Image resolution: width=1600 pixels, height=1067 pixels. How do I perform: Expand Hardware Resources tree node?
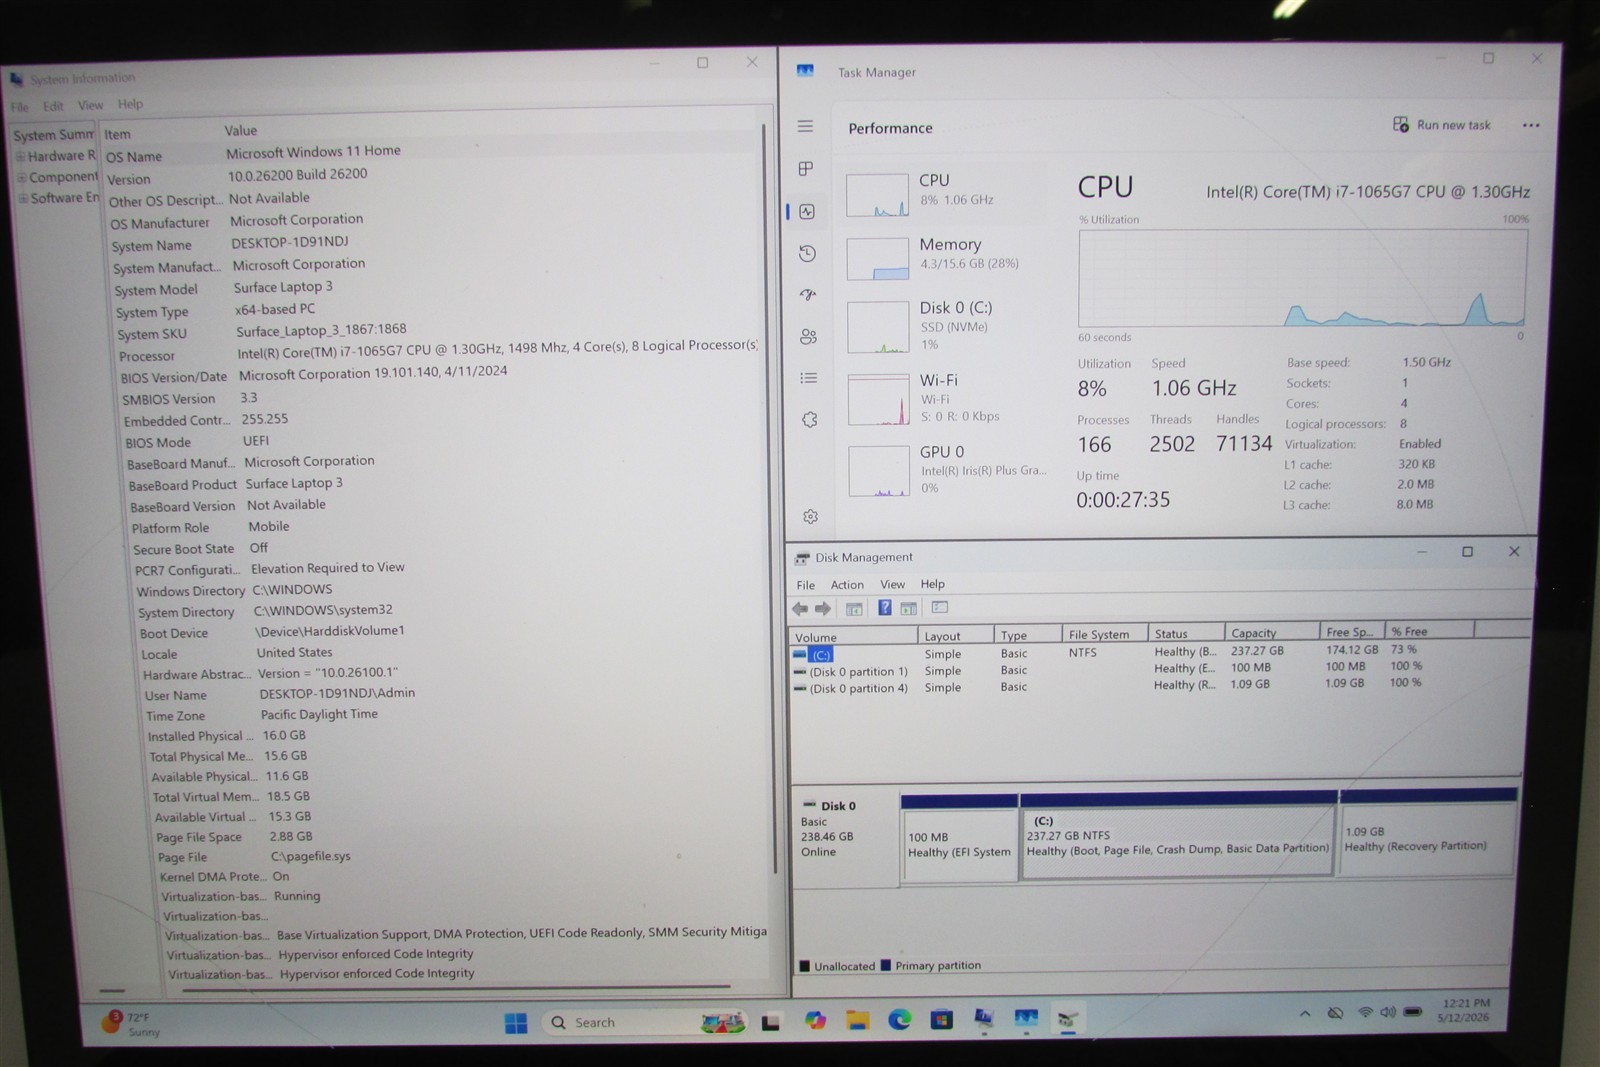tap(20, 156)
